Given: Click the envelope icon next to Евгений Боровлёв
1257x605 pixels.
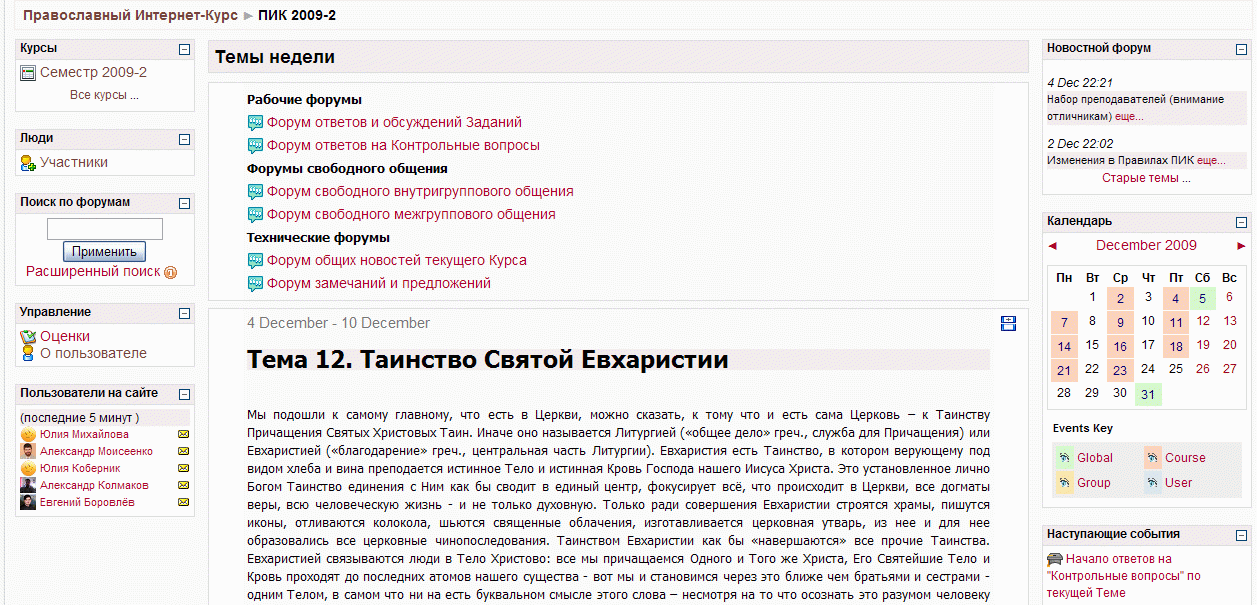Looking at the screenshot, I should pos(183,500).
